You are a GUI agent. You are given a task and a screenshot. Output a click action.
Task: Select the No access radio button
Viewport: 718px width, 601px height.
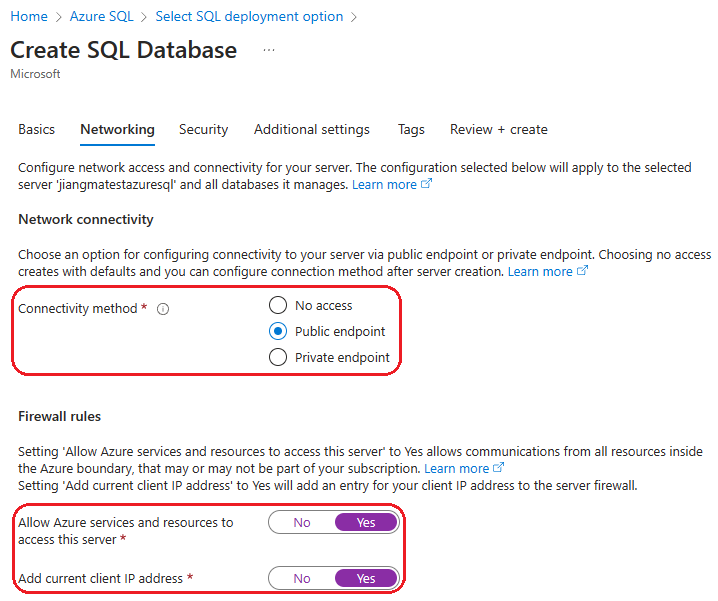278,305
